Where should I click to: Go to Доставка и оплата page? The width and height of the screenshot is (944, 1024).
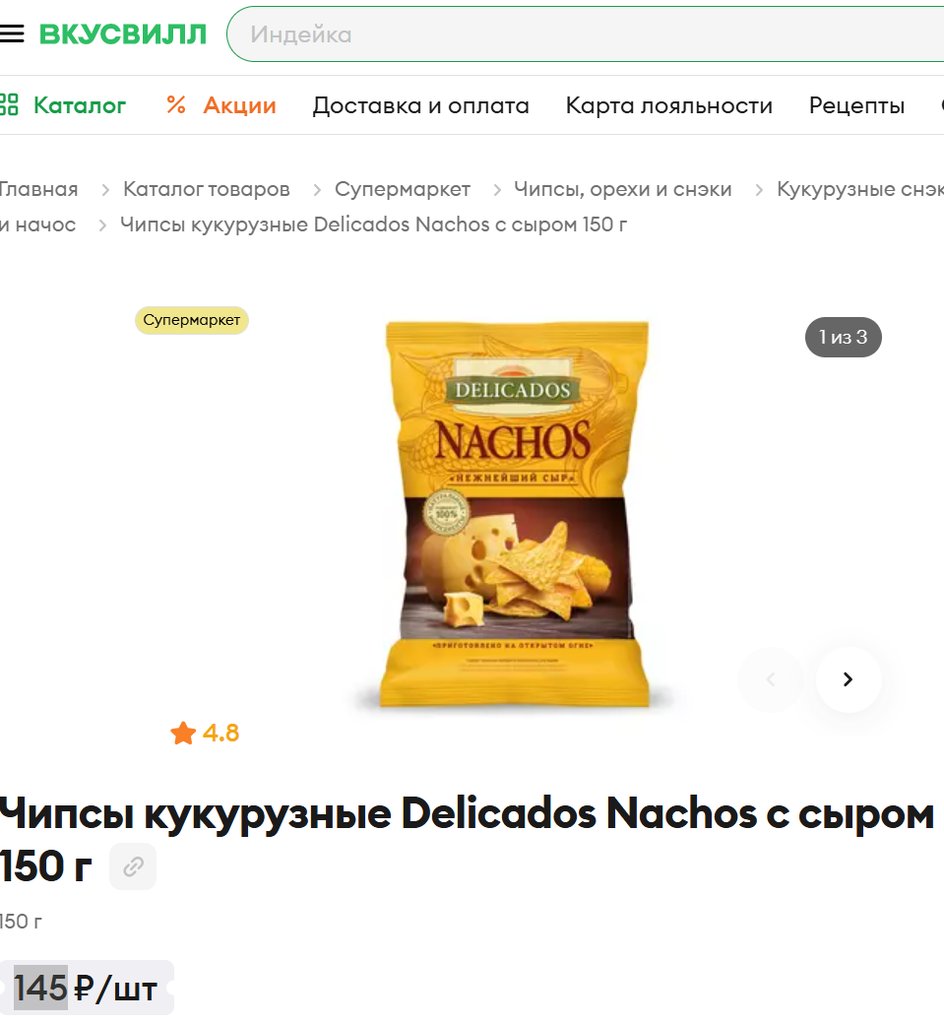[x=420, y=105]
